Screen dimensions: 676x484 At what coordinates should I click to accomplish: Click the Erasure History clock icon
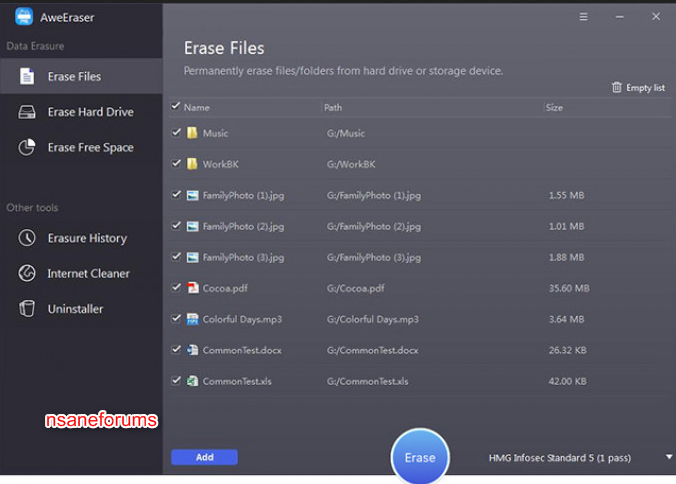[27, 238]
